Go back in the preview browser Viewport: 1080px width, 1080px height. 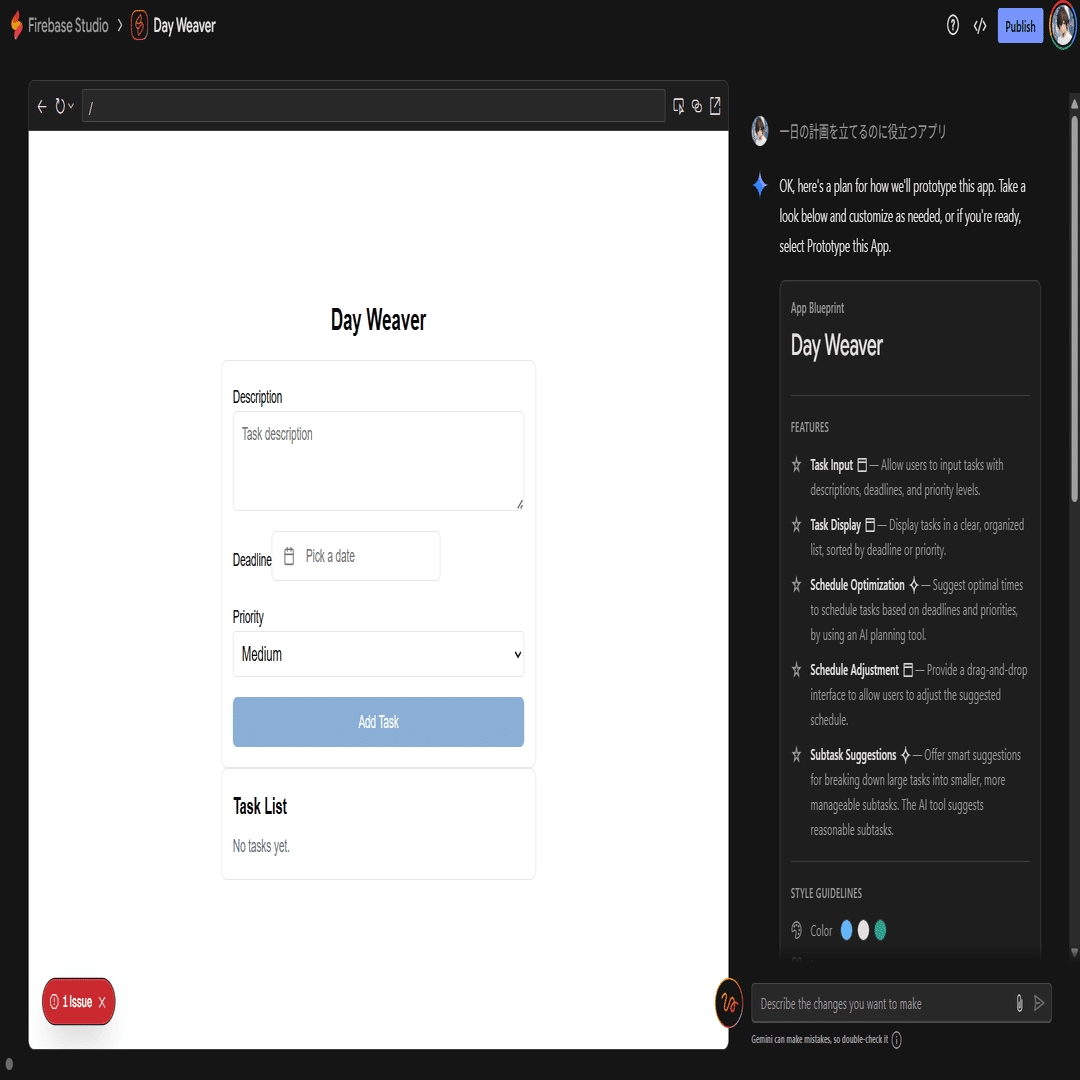(42, 106)
